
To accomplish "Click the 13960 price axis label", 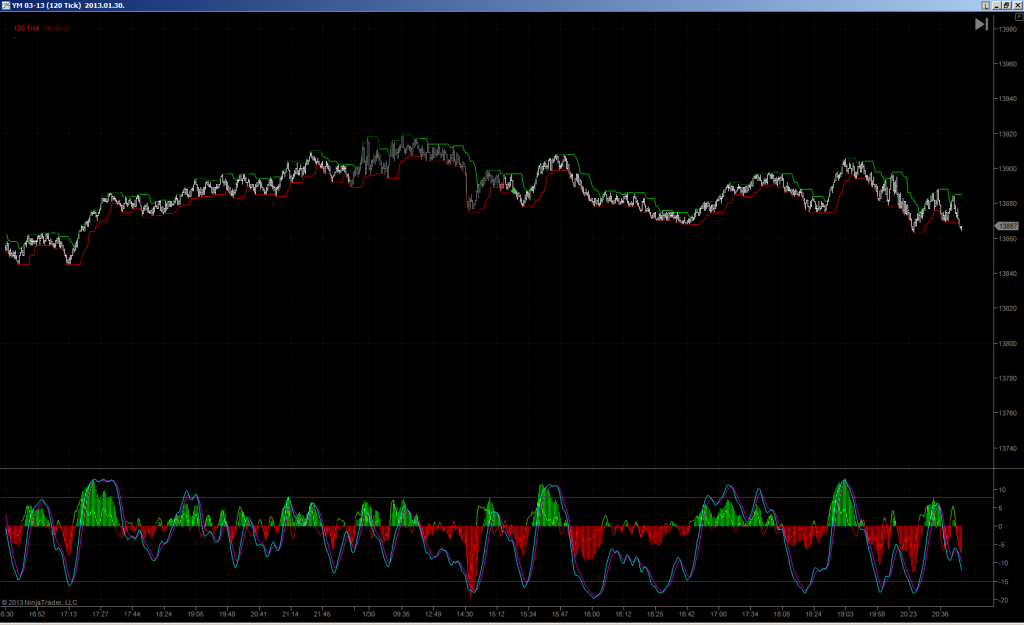I will 1007,64.
